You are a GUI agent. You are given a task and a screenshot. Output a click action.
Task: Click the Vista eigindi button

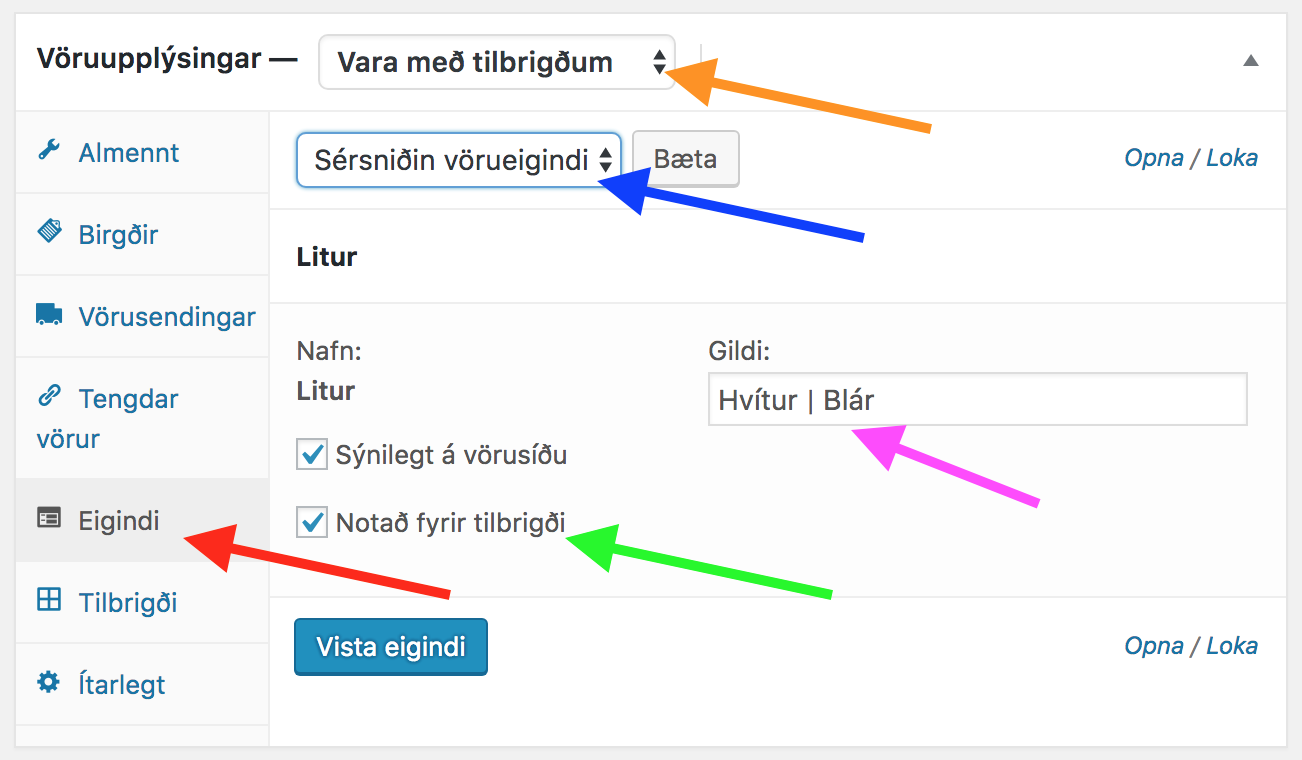click(x=391, y=647)
